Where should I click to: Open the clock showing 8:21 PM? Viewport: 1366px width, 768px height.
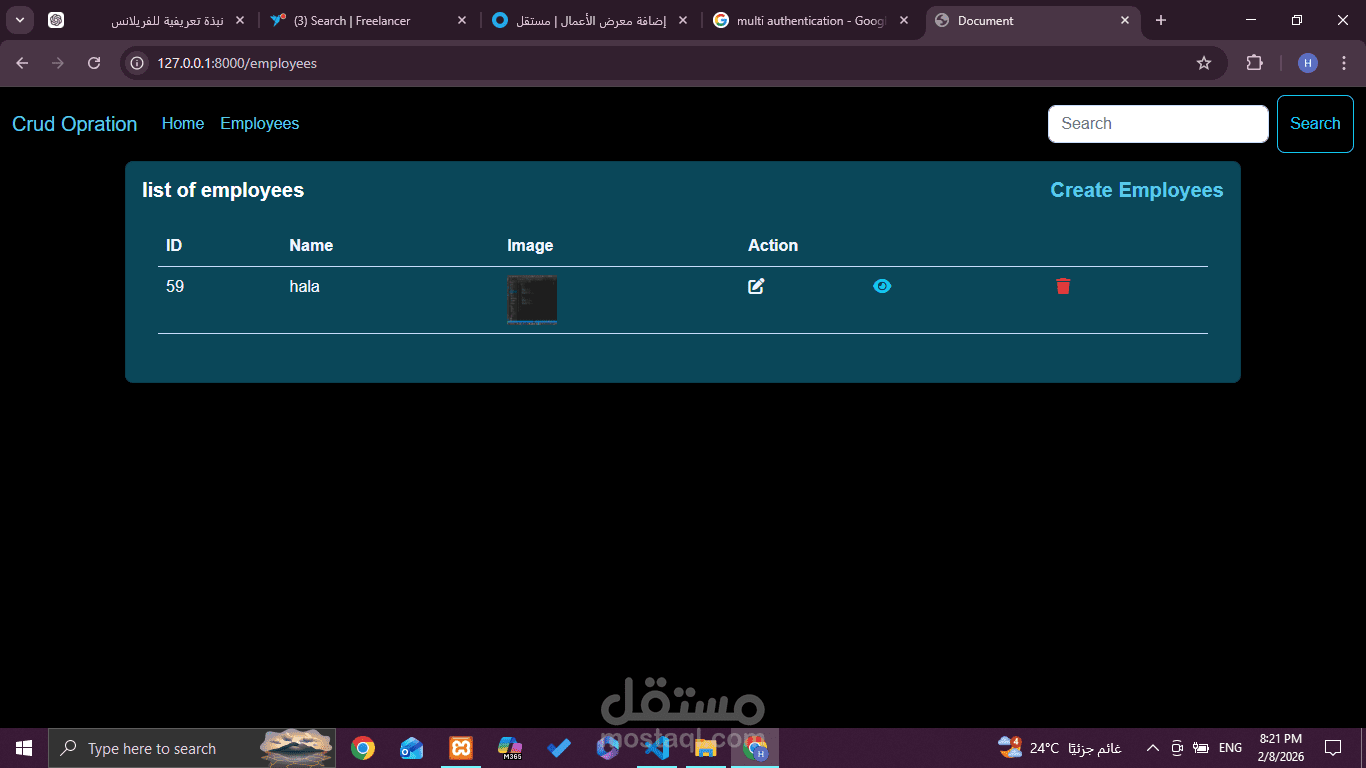point(1280,748)
